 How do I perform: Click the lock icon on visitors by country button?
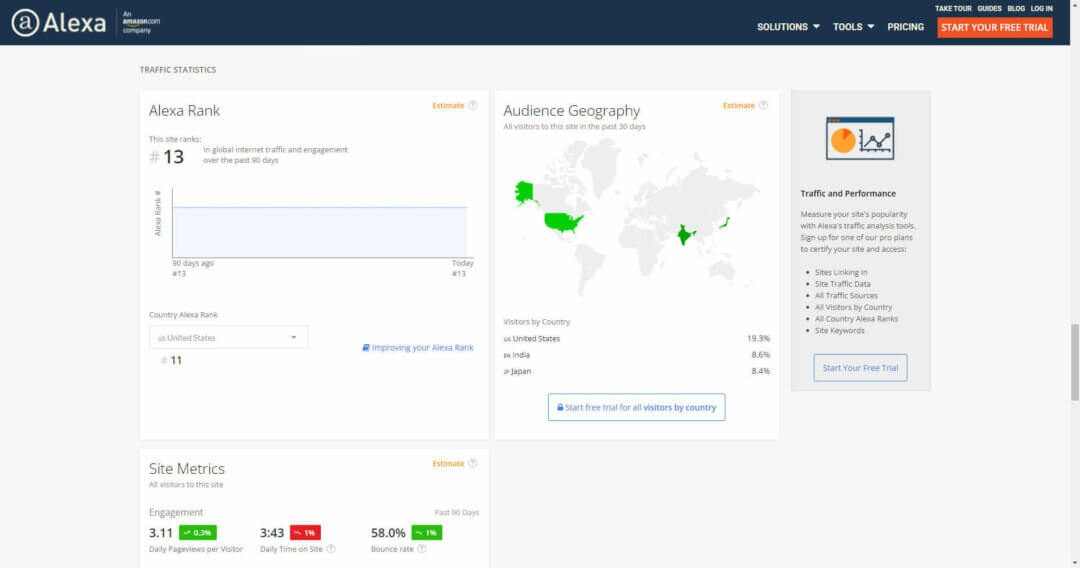560,408
